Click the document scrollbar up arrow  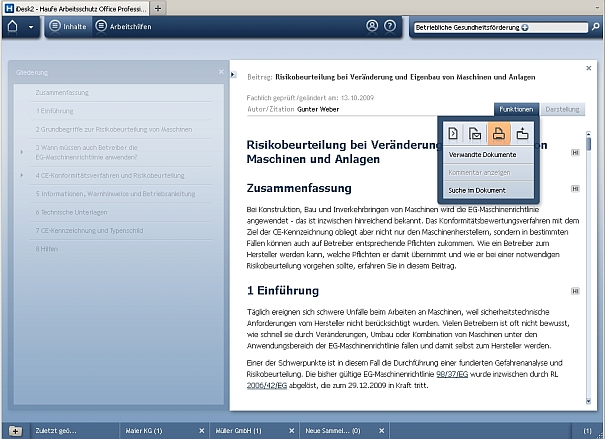point(588,133)
